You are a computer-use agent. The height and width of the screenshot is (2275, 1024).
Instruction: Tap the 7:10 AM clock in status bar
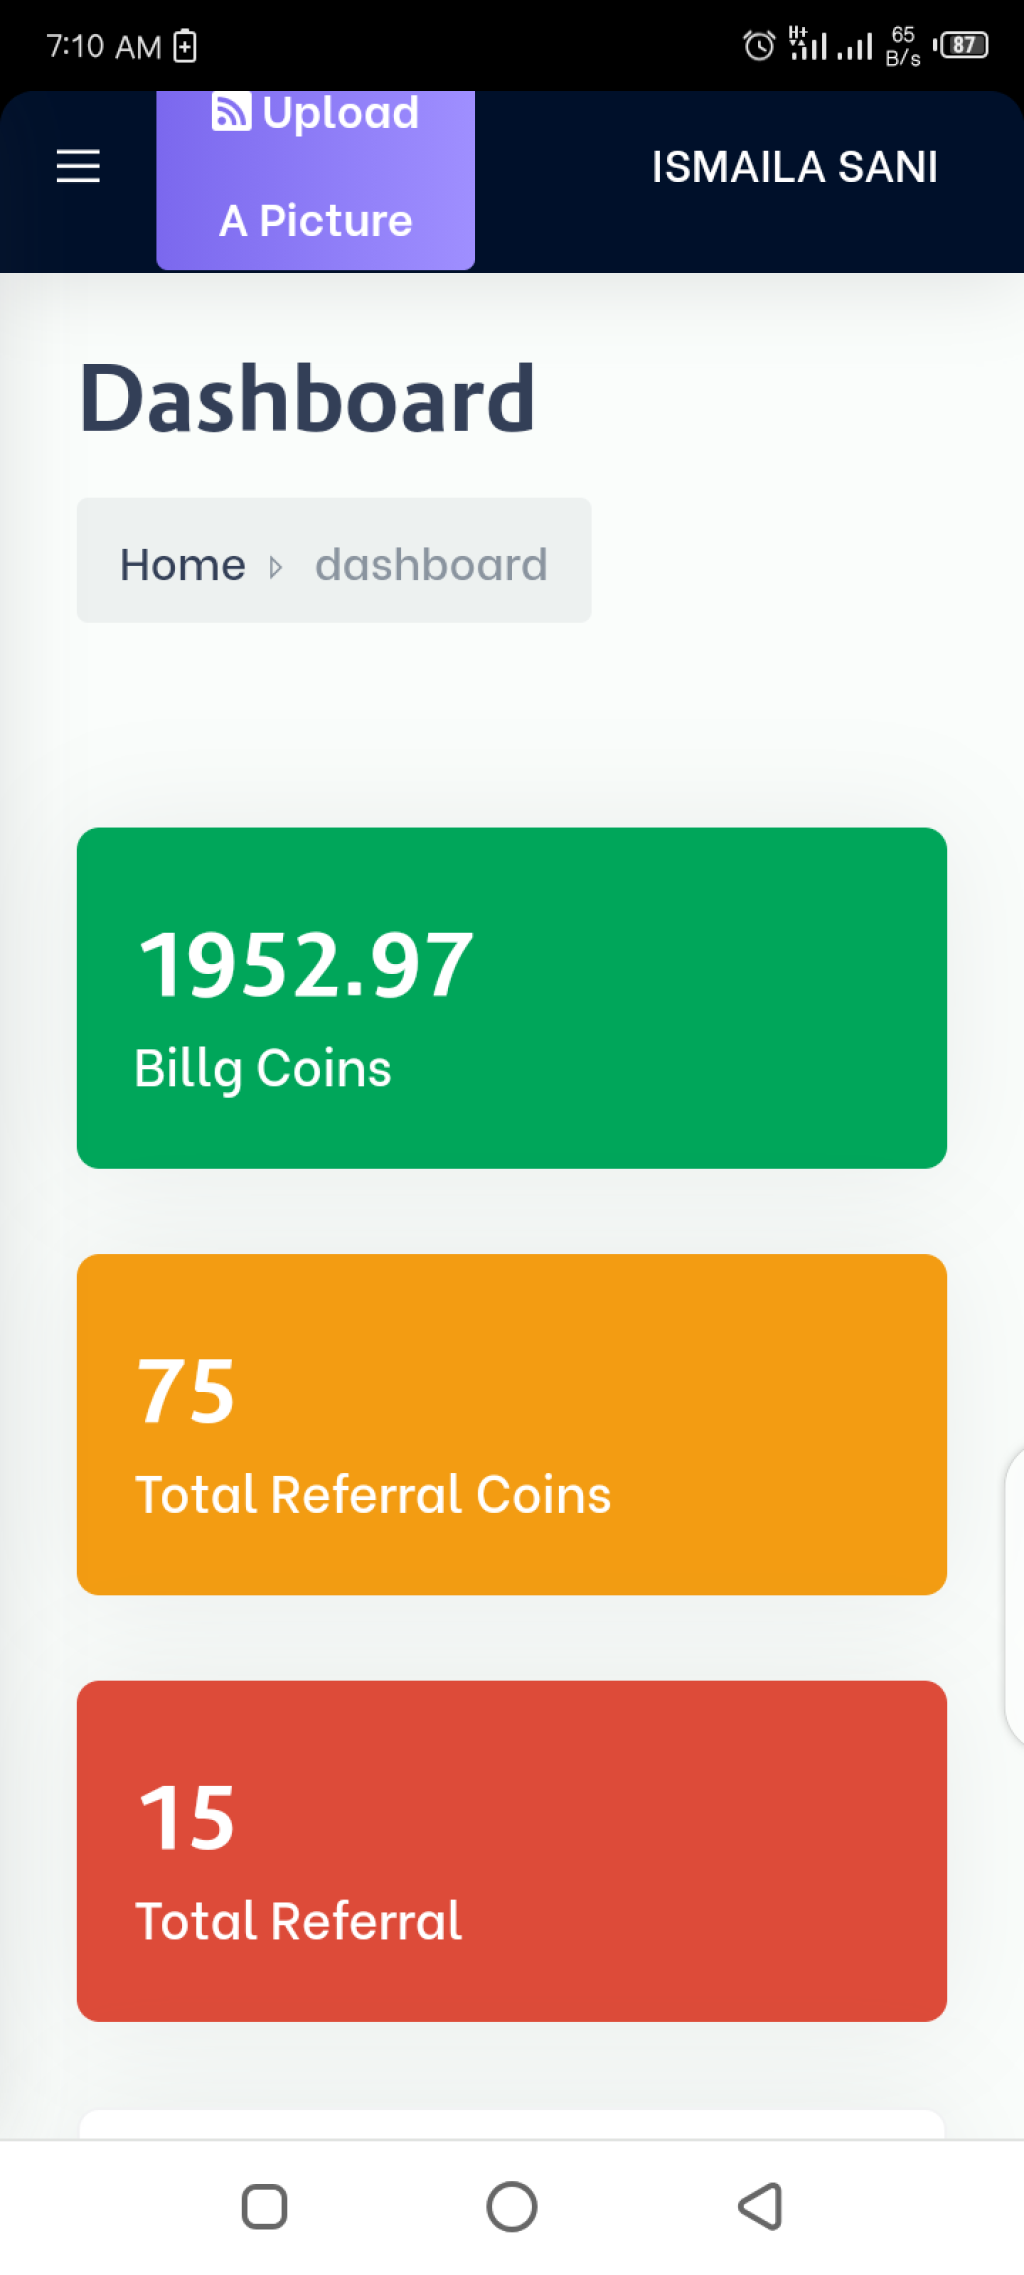tap(104, 46)
